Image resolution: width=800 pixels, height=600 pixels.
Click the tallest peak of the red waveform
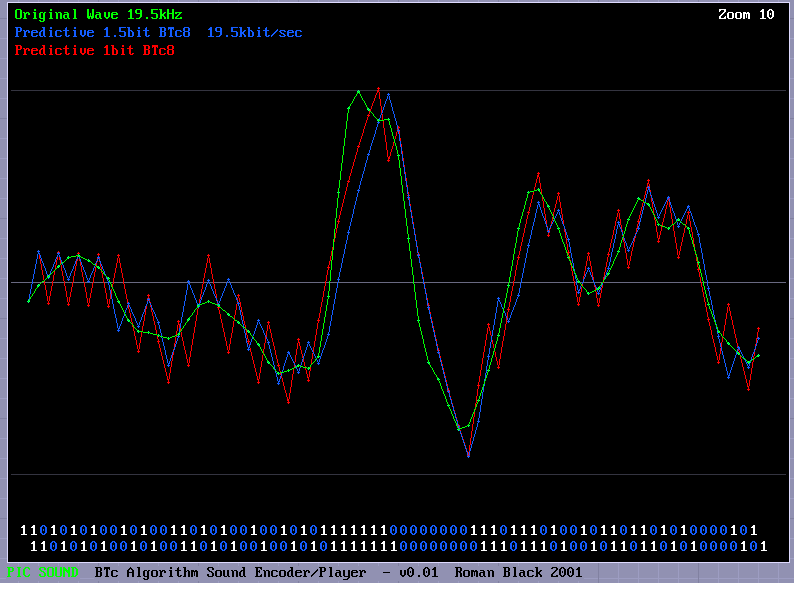378,88
